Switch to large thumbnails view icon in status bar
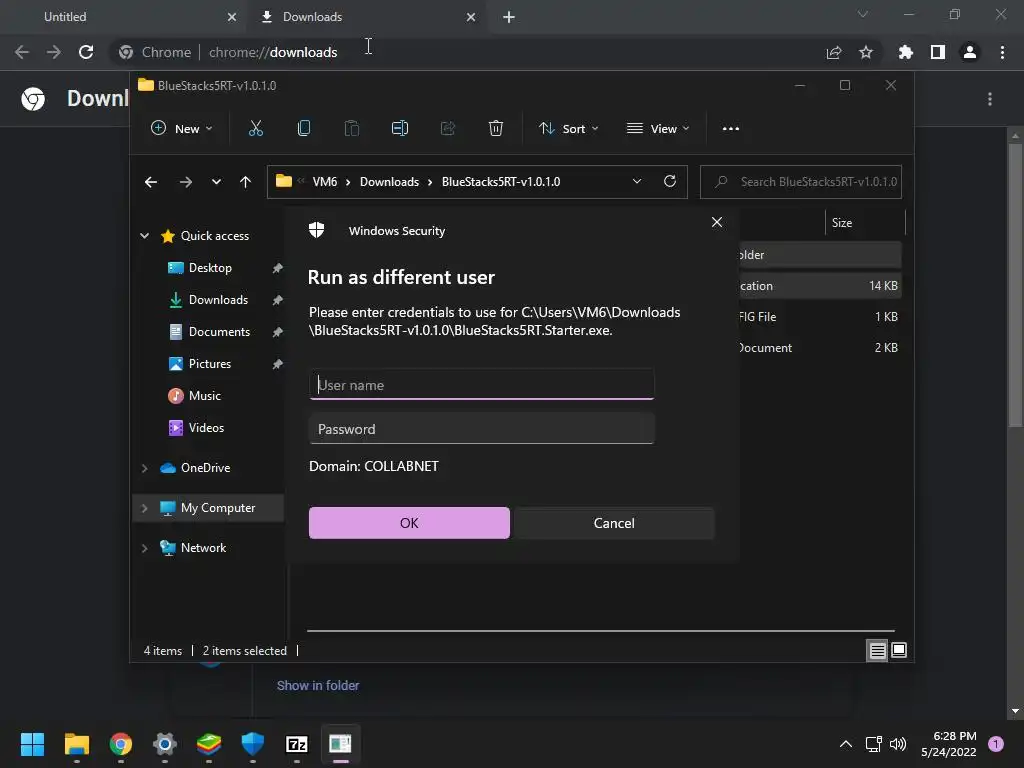1024x768 pixels. [899, 650]
